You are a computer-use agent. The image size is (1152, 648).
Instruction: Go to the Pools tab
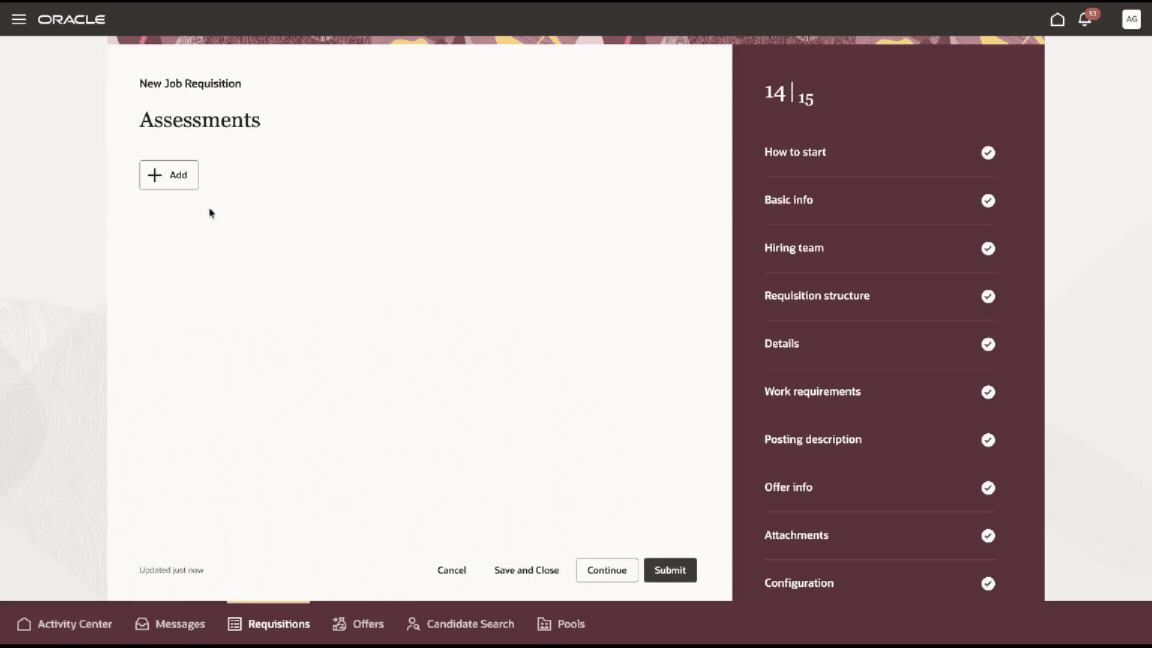pyautogui.click(x=561, y=624)
